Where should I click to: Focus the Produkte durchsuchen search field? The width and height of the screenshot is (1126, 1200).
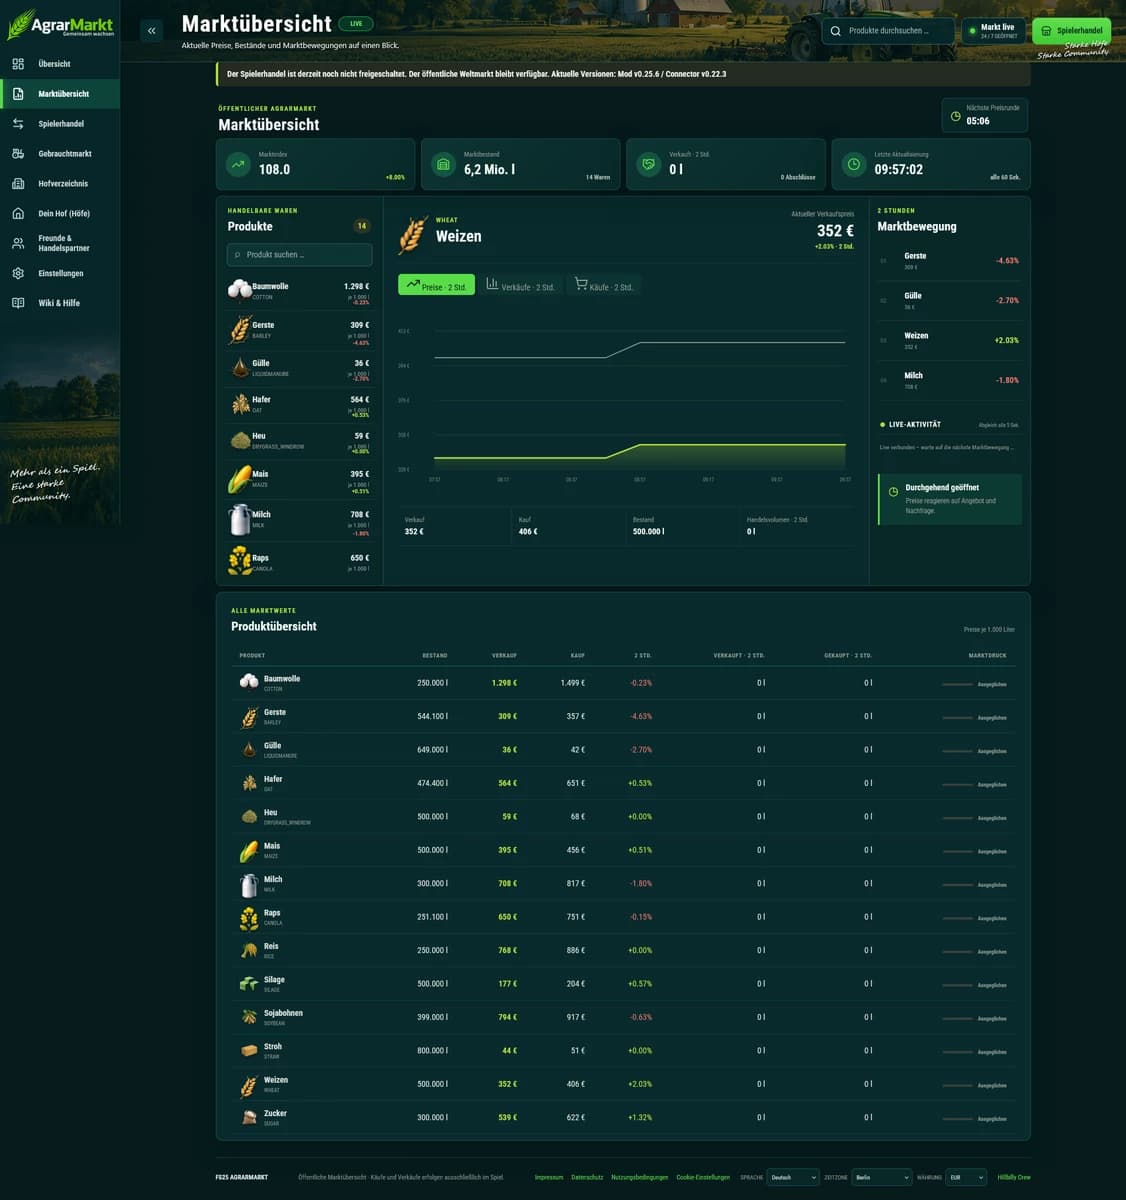coord(888,31)
